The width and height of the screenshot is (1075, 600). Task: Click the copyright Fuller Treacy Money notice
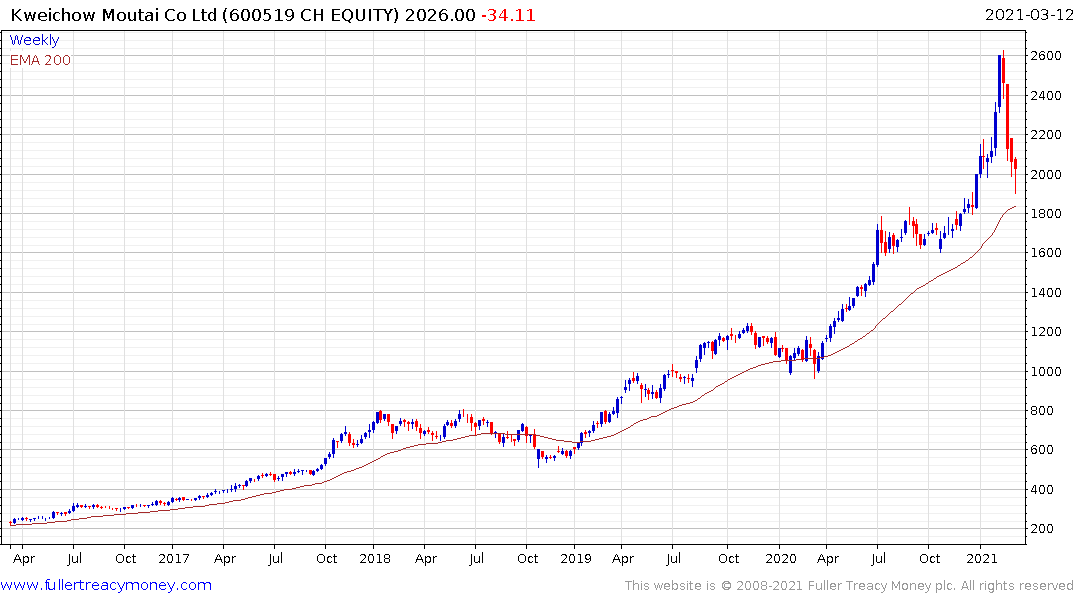tap(849, 586)
